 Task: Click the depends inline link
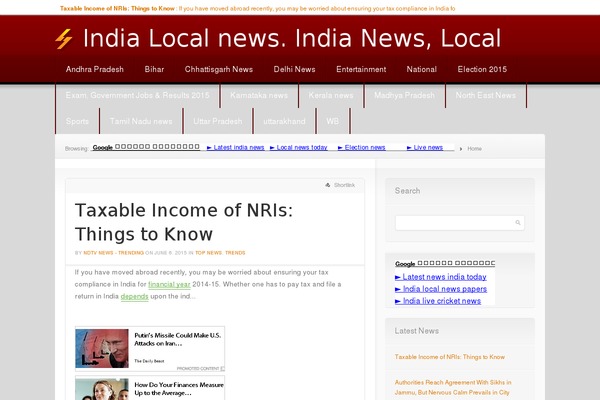coord(134,296)
